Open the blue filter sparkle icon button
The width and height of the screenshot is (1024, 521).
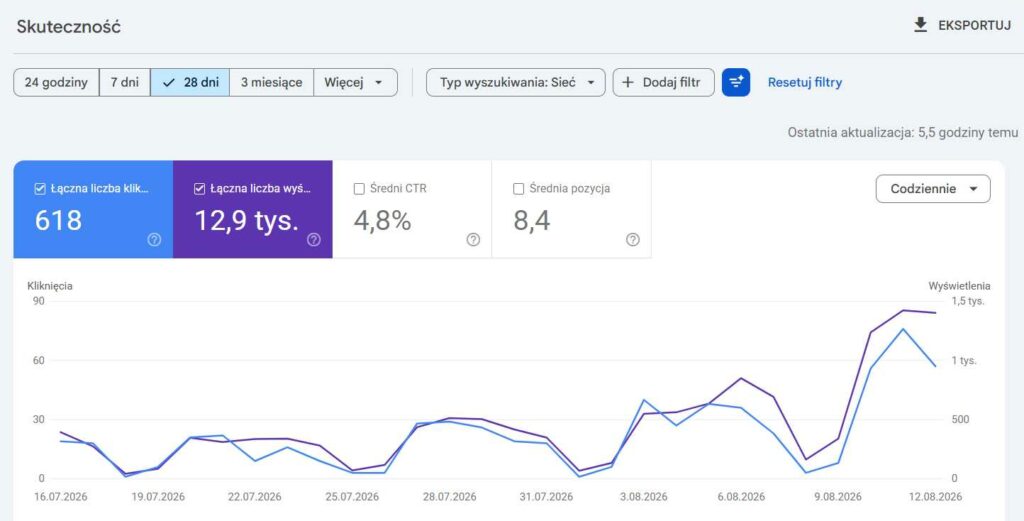(736, 82)
